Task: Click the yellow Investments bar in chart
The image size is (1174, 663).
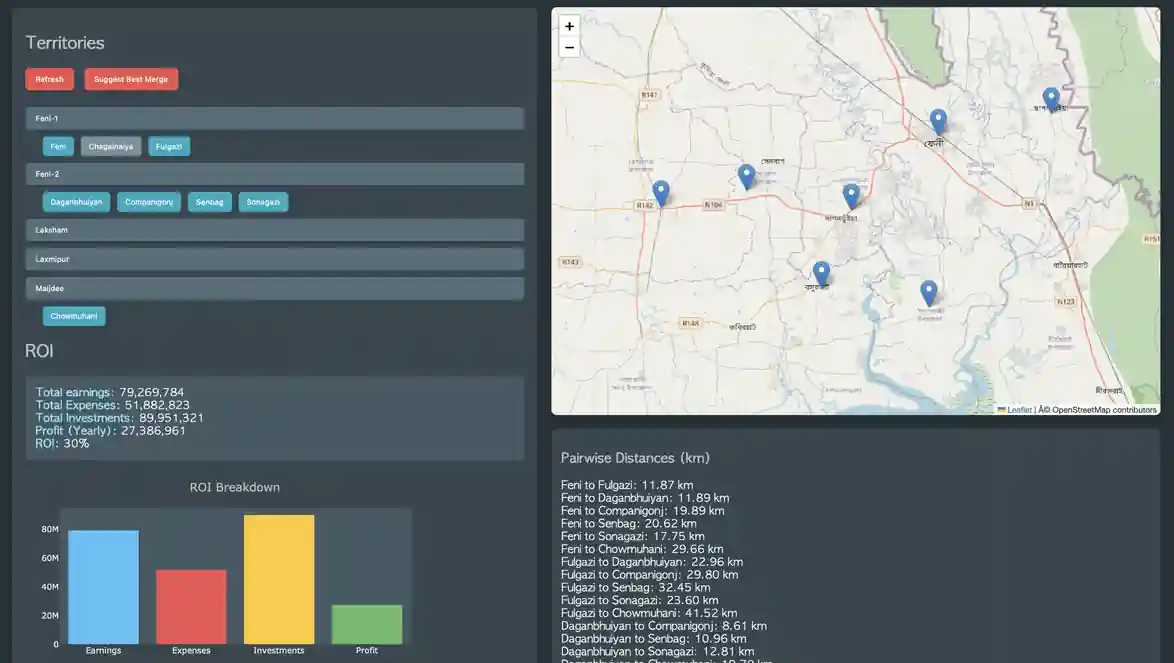Action: (x=279, y=579)
